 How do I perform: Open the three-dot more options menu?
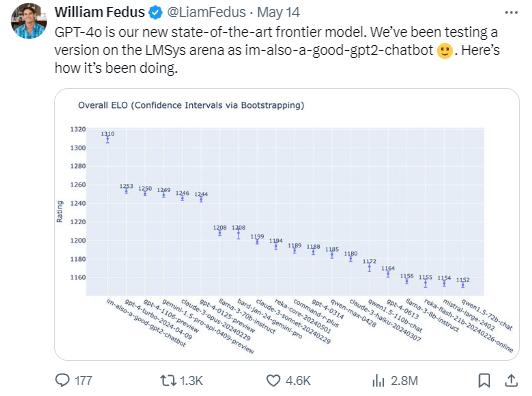pyautogui.click(x=511, y=13)
